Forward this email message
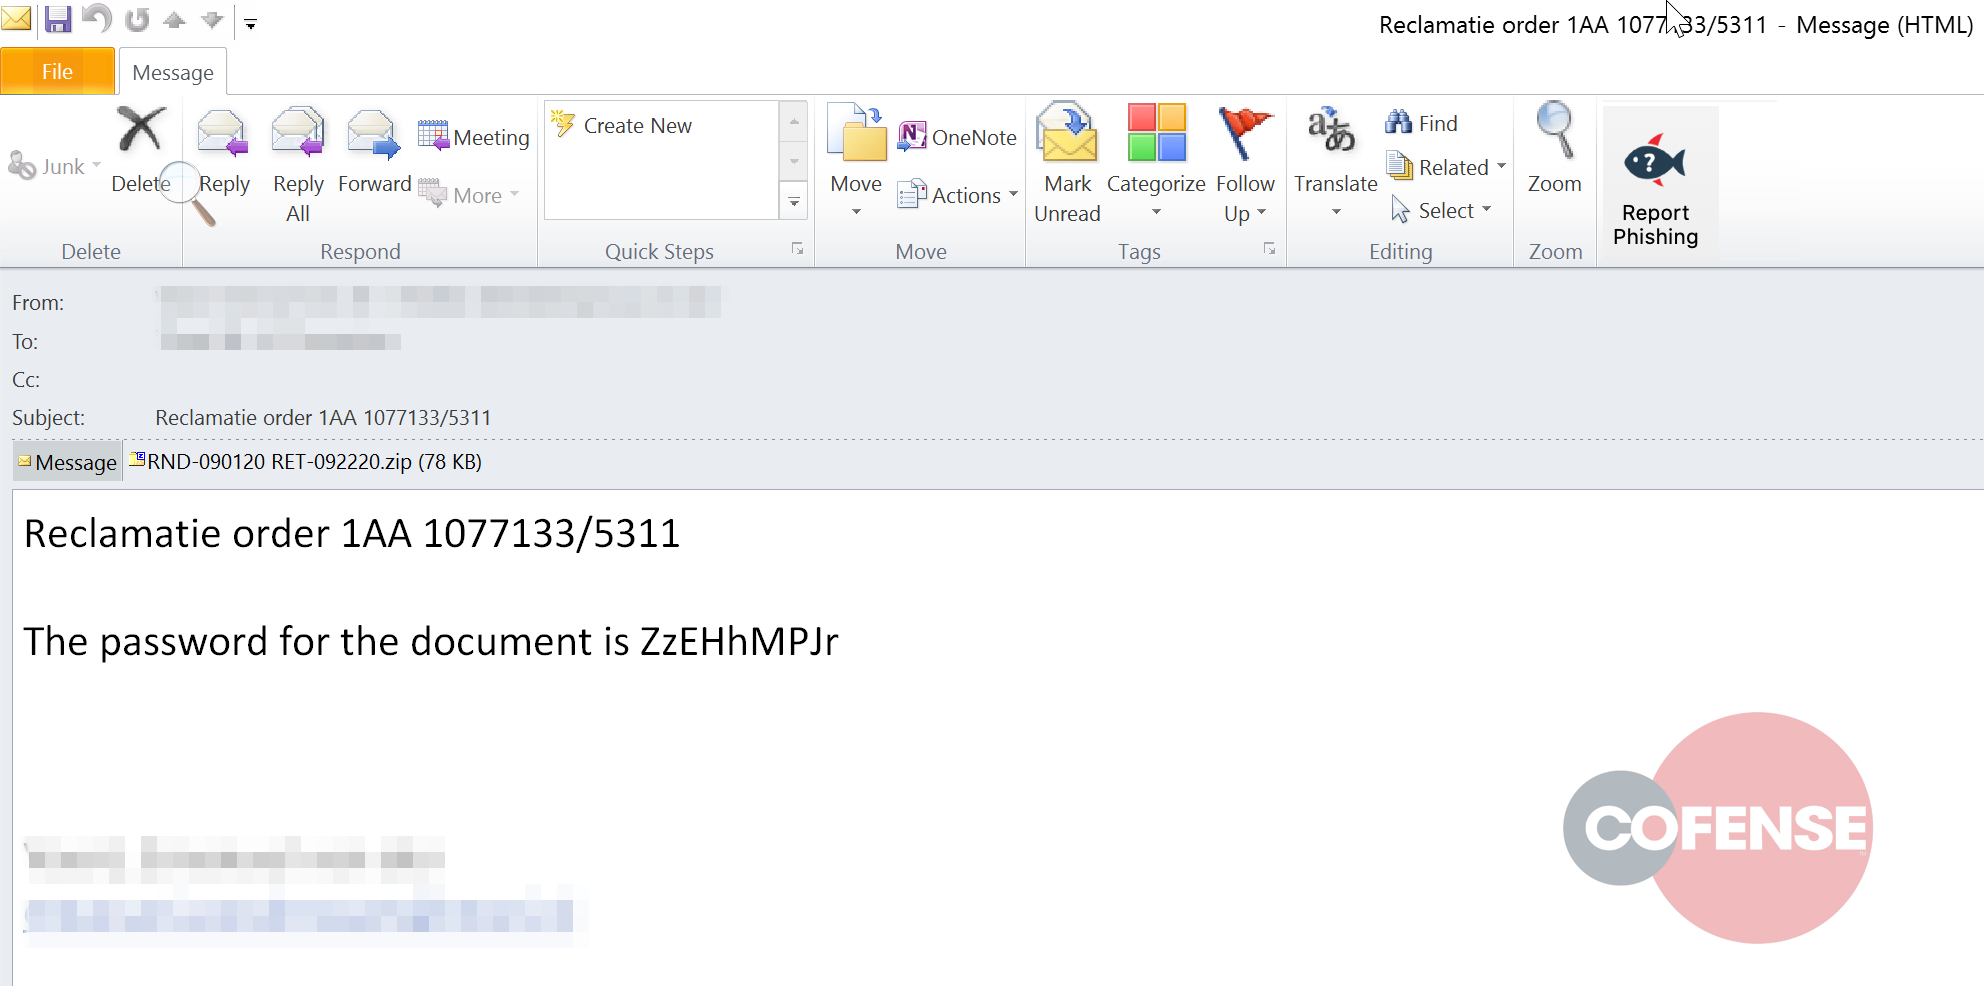The height and width of the screenshot is (986, 1984). pos(374,152)
